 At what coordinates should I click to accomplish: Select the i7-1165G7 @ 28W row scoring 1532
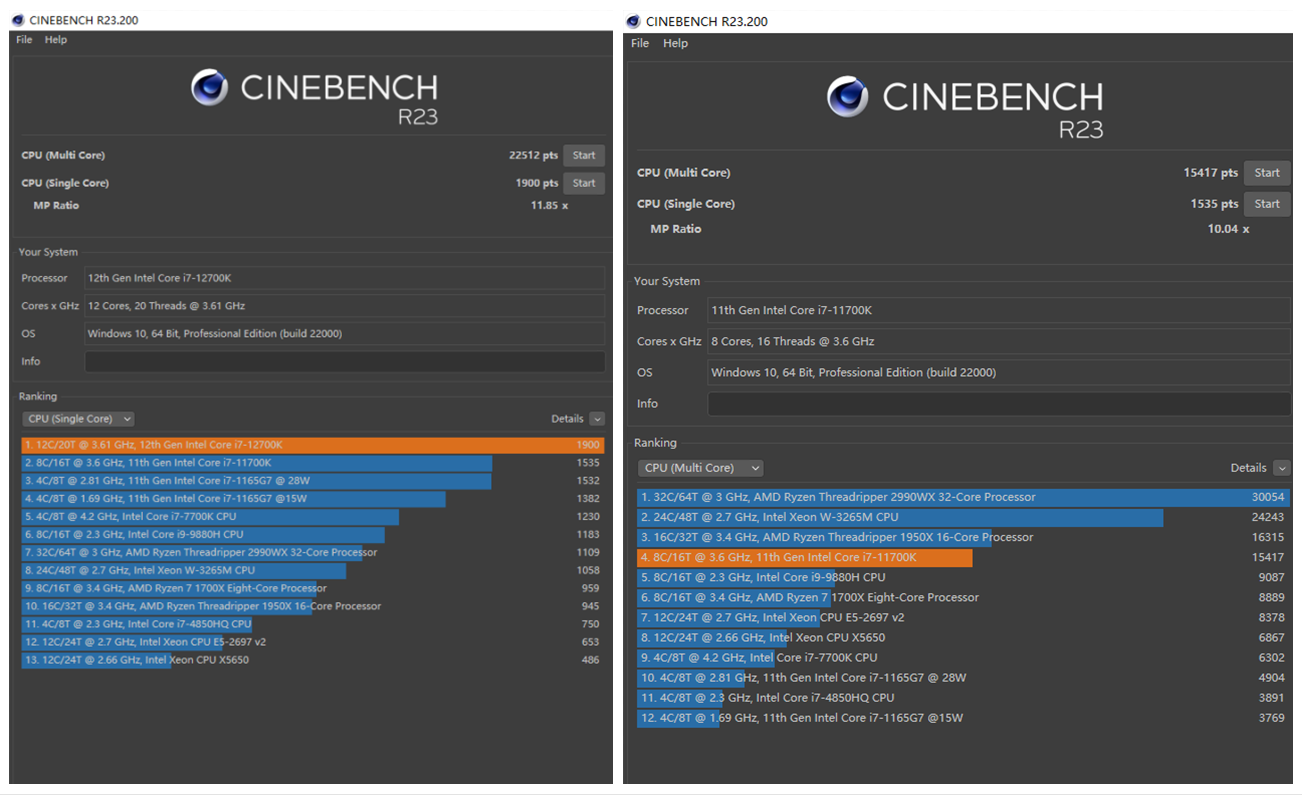point(313,481)
